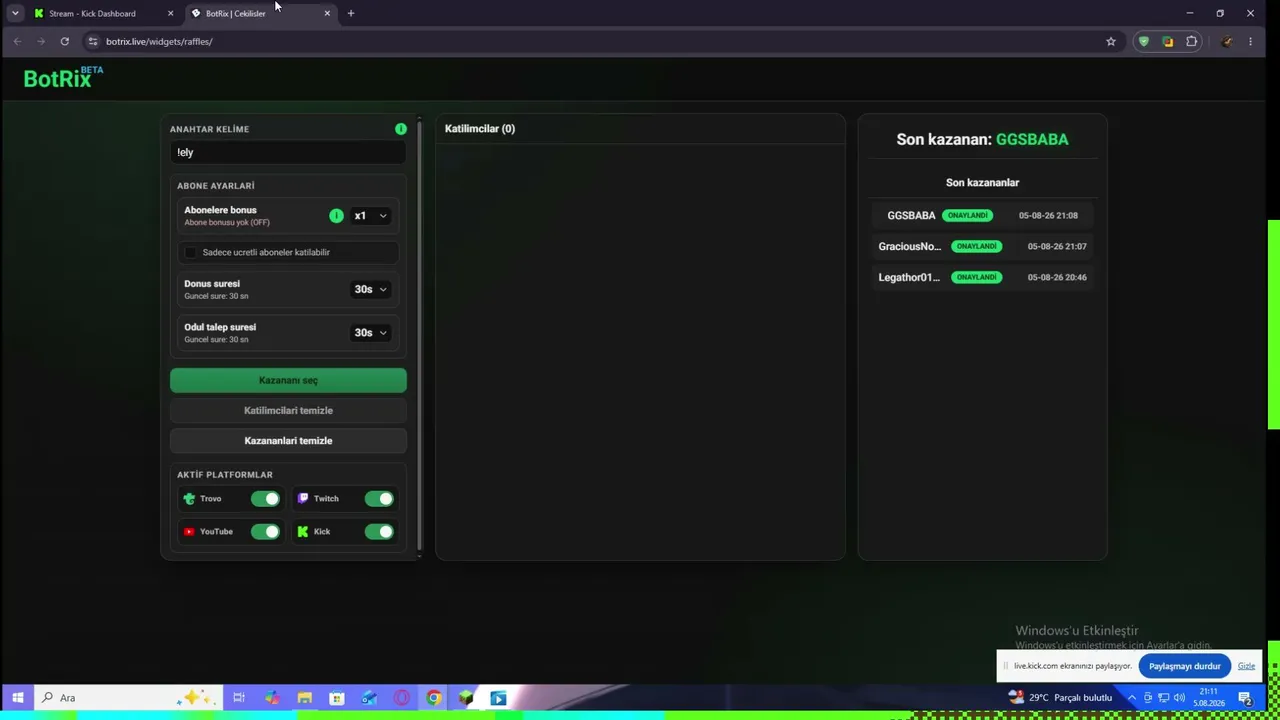Open Minecraft from the taskbar
1280x720 pixels.
click(x=466, y=698)
